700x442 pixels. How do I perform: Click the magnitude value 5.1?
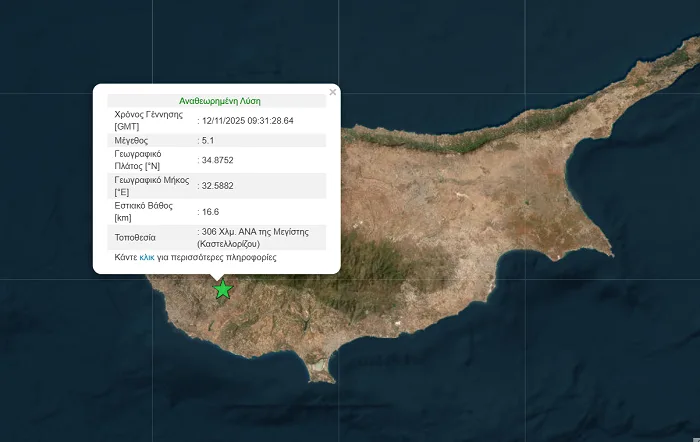coord(208,140)
